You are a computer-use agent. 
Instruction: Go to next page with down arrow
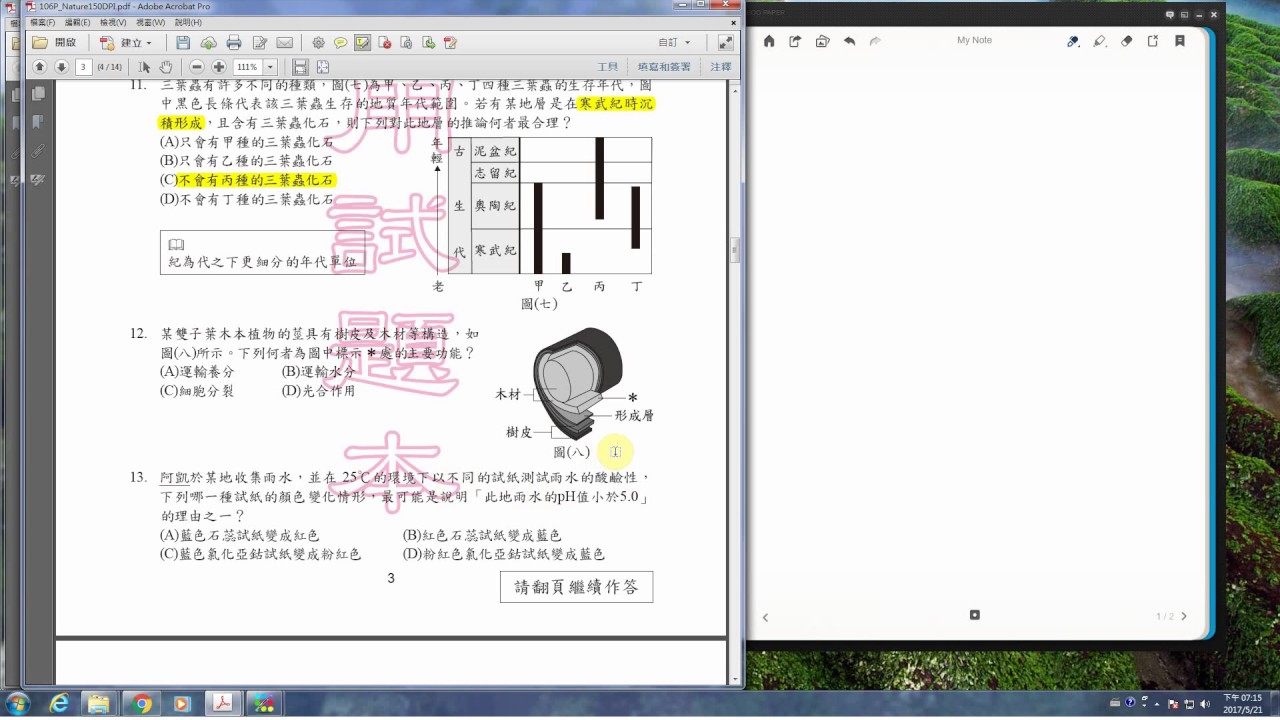pos(61,67)
